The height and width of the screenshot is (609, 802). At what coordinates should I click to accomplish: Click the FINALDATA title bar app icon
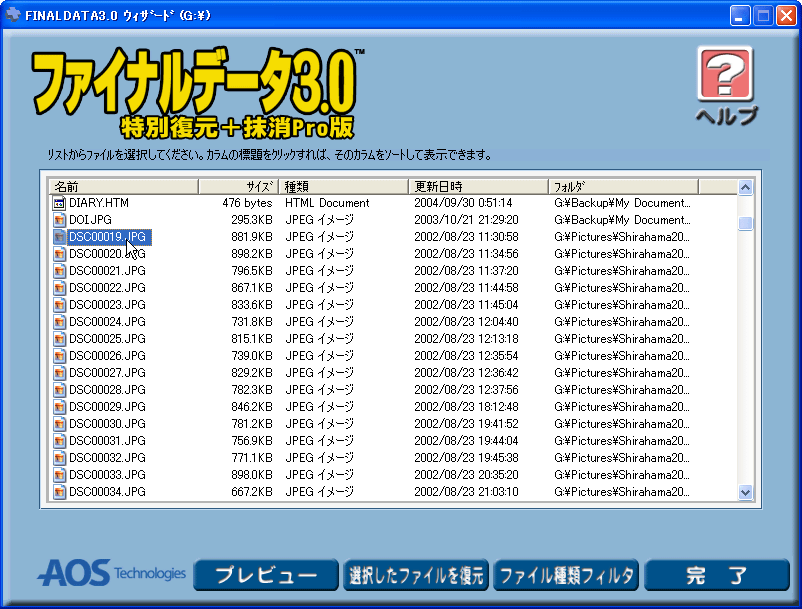pos(12,15)
